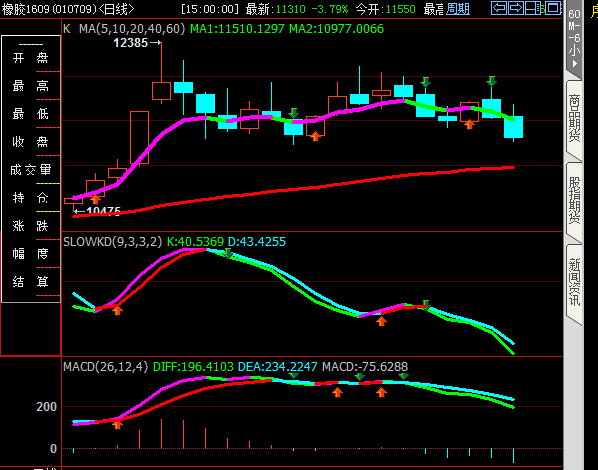The image size is (598, 470).
Task: Click the DIFF:196.4103 value
Action: [193, 367]
